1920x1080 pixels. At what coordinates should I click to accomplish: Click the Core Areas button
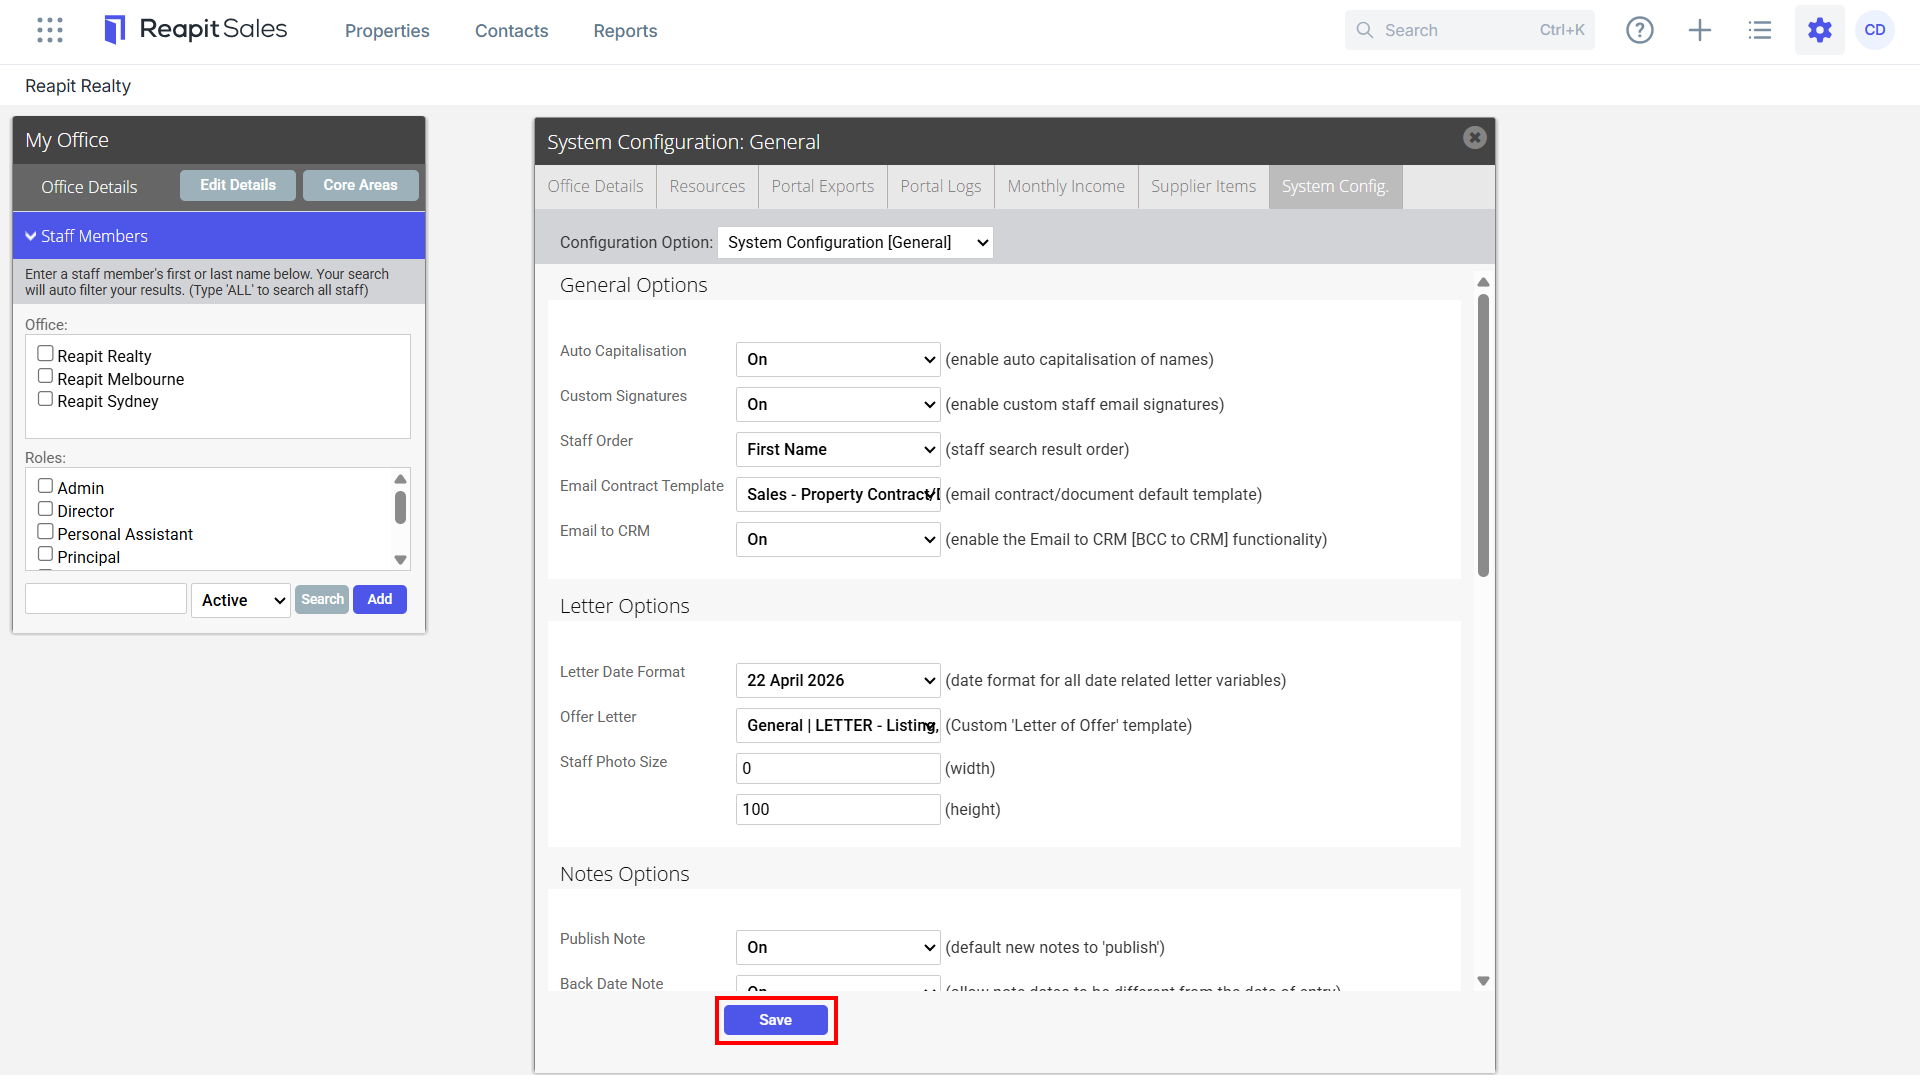361,185
